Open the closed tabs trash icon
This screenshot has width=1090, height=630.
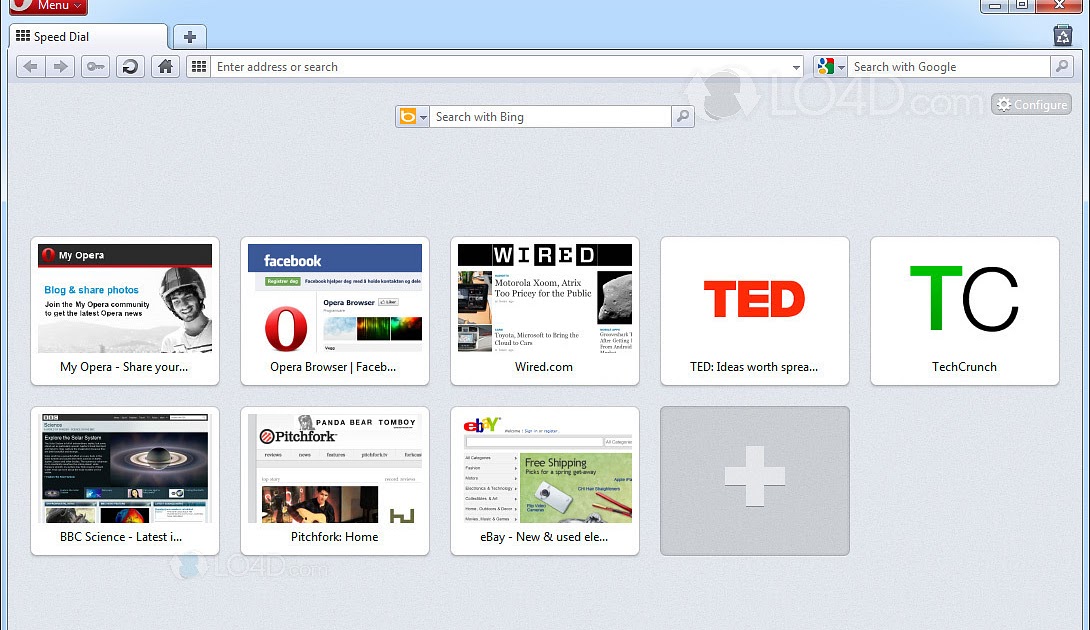tap(1062, 35)
